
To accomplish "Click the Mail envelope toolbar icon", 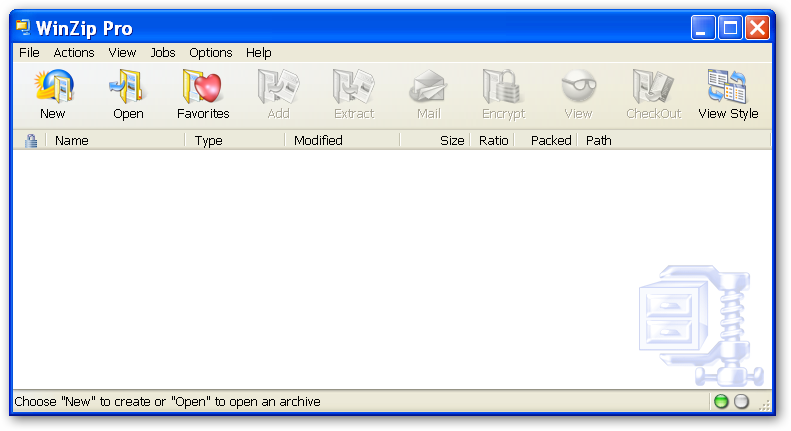I will point(428,87).
